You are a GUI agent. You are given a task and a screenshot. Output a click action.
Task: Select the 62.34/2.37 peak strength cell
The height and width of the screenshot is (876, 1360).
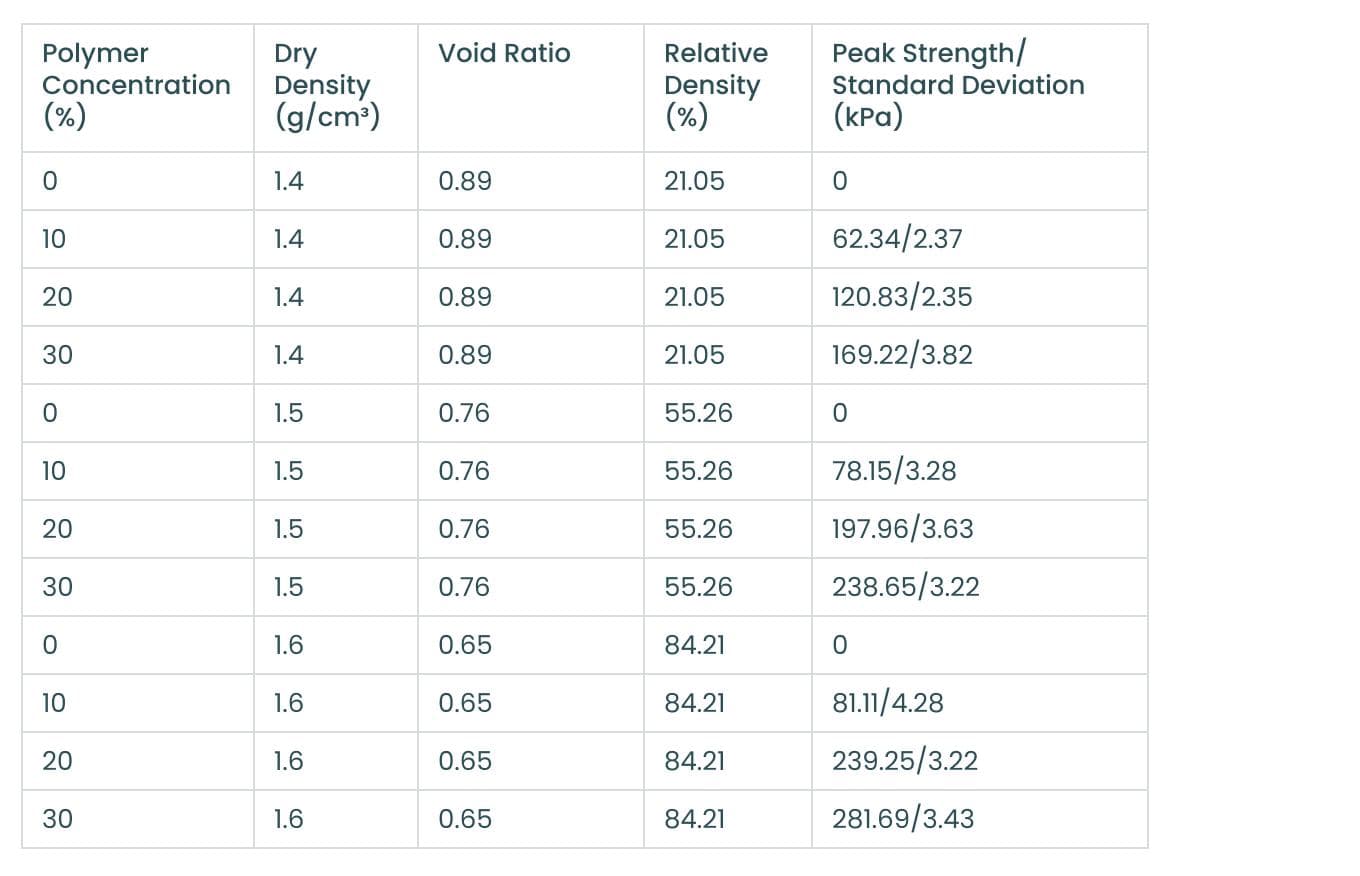(x=897, y=239)
